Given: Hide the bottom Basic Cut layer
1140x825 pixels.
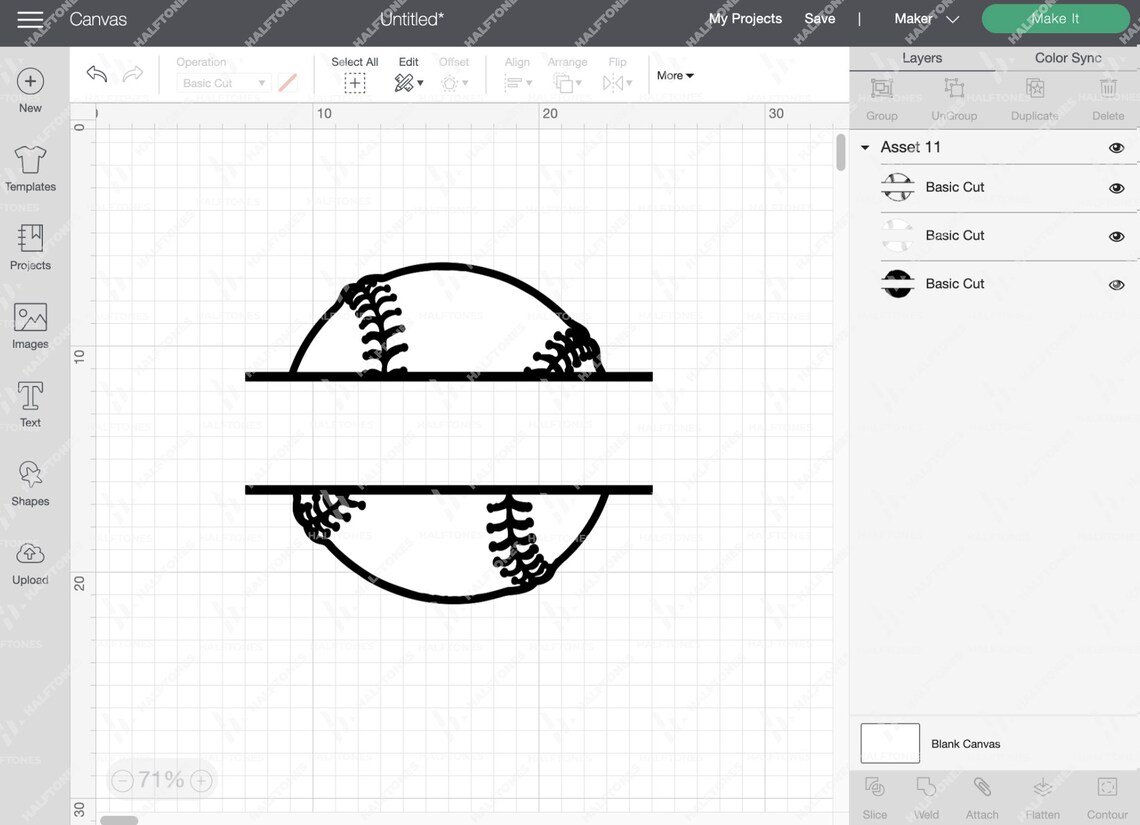Looking at the screenshot, I should (x=1116, y=284).
